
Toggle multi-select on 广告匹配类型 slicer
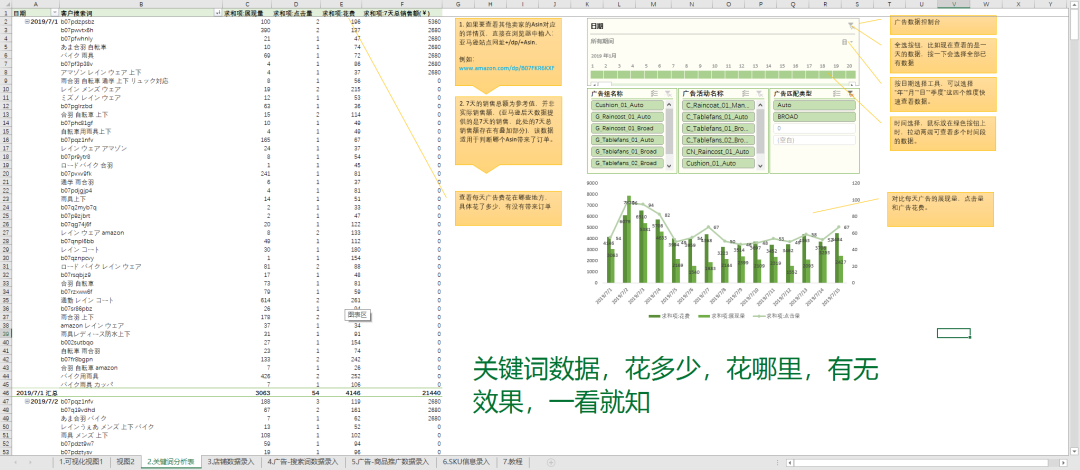pyautogui.click(x=837, y=93)
